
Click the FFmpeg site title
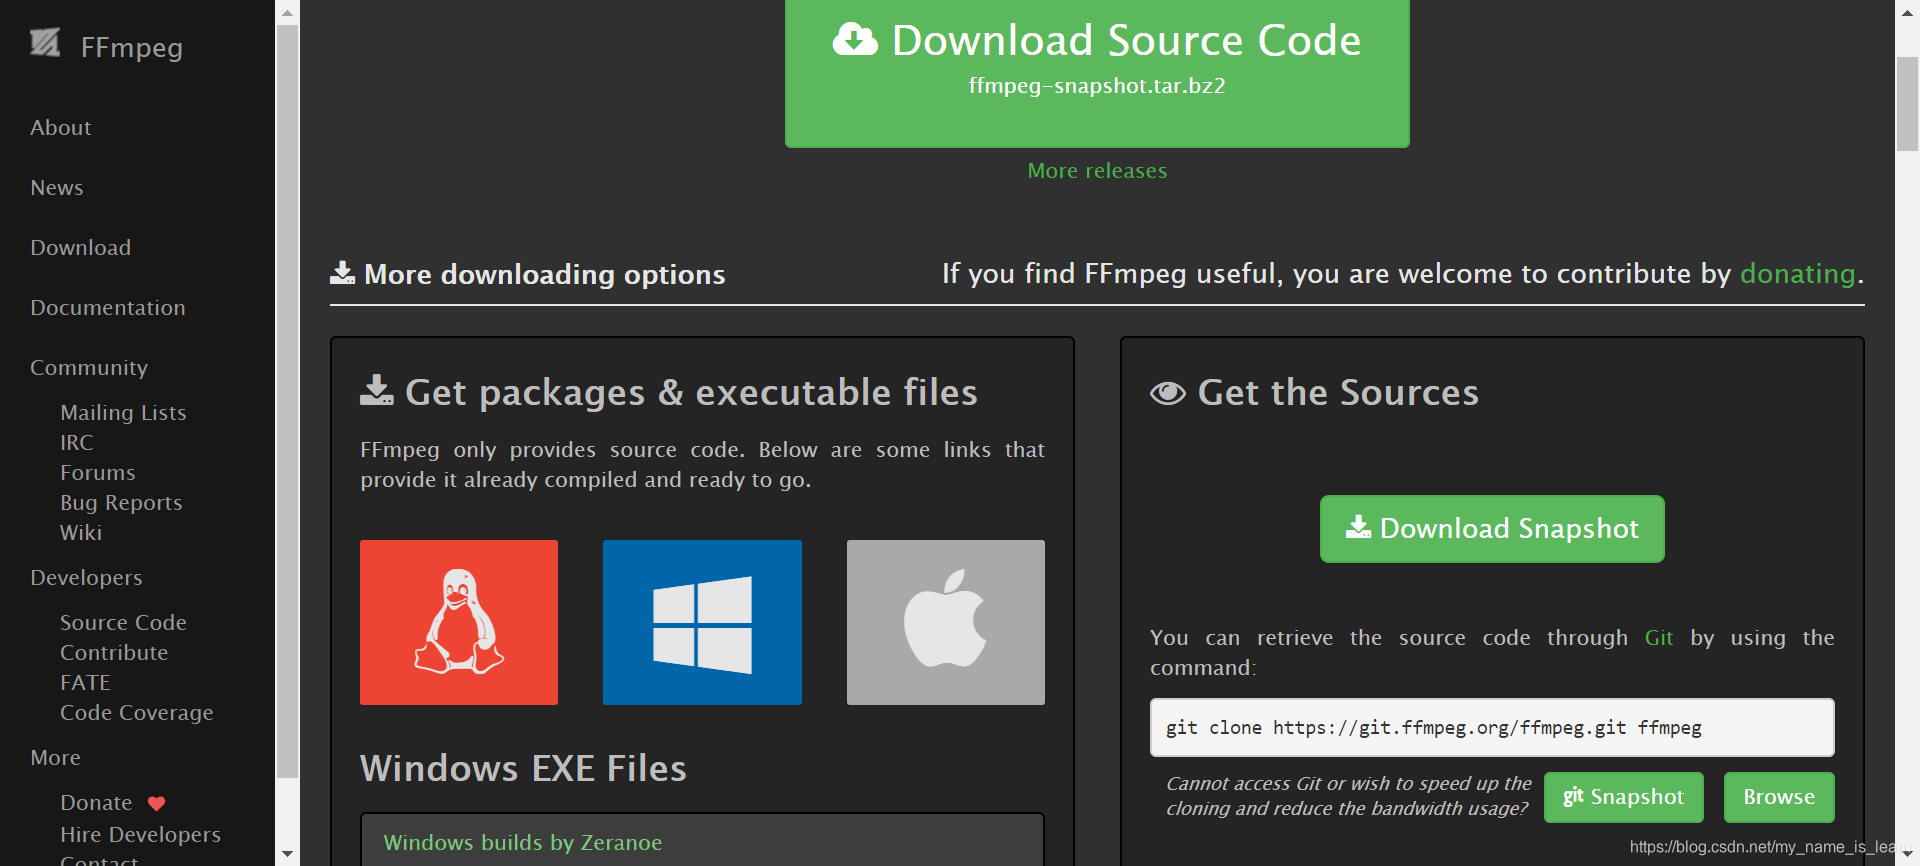tap(131, 48)
